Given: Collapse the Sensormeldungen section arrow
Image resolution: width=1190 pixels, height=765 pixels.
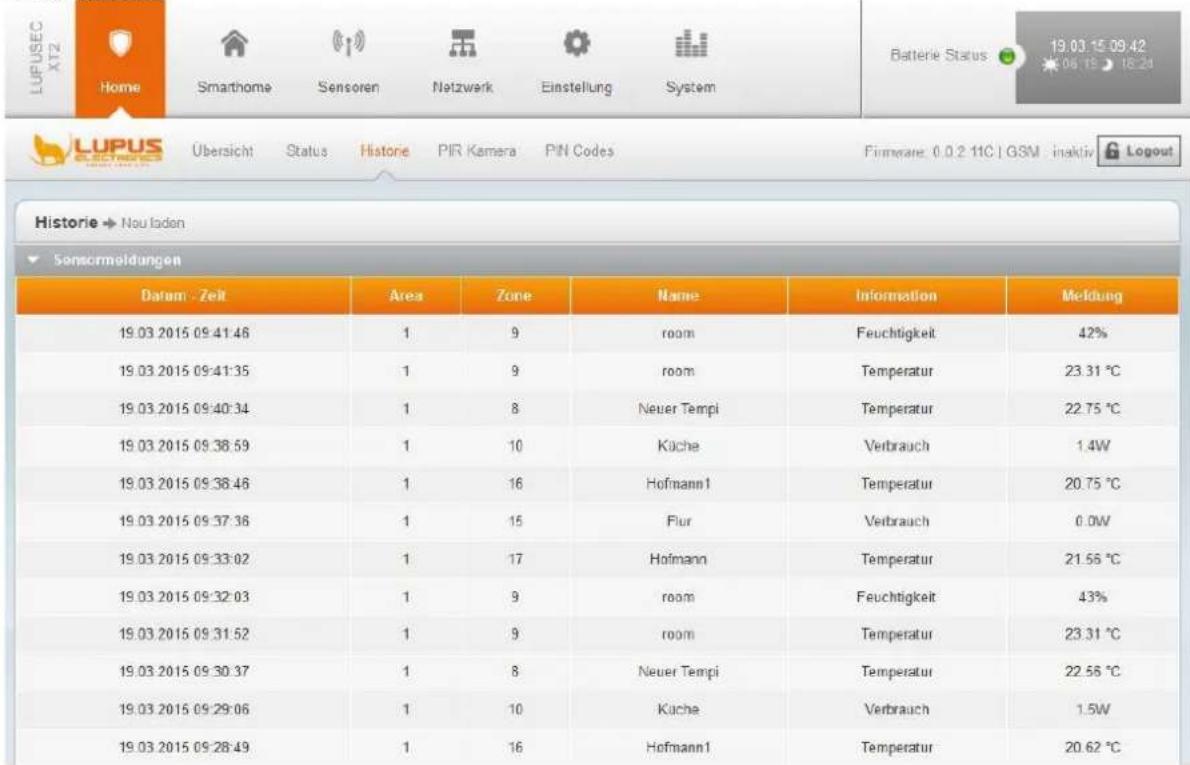Looking at the screenshot, I should click(x=33, y=260).
